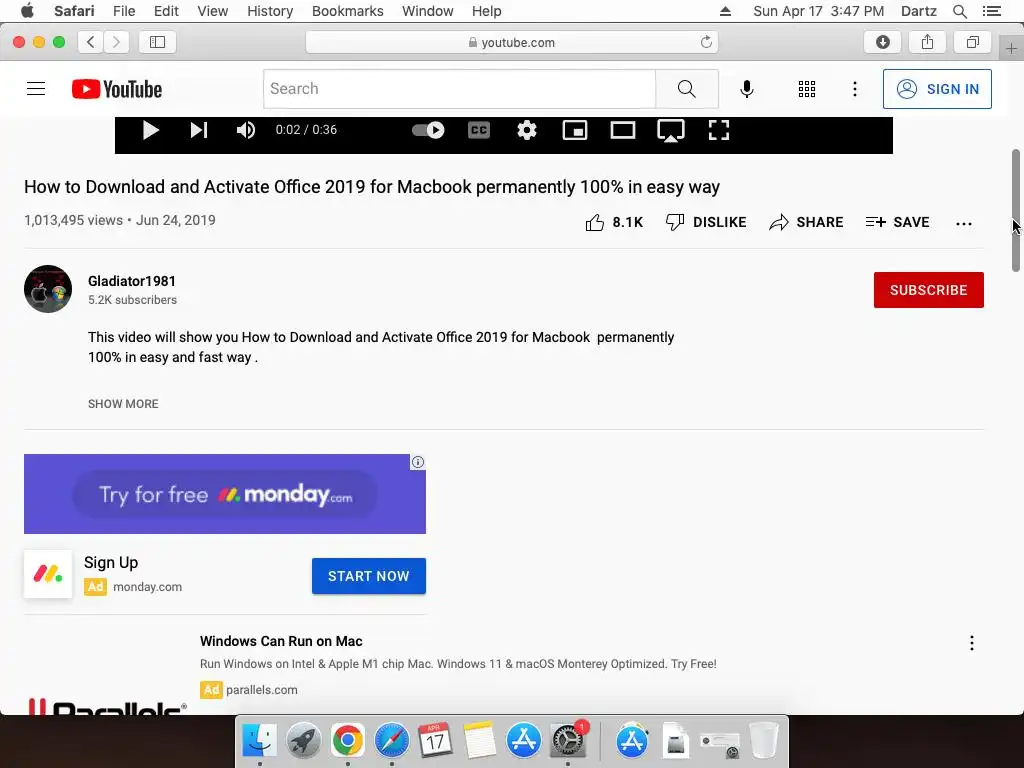Open a new Safari tab
Image resolution: width=1024 pixels, height=768 pixels.
pyautogui.click(x=1011, y=48)
